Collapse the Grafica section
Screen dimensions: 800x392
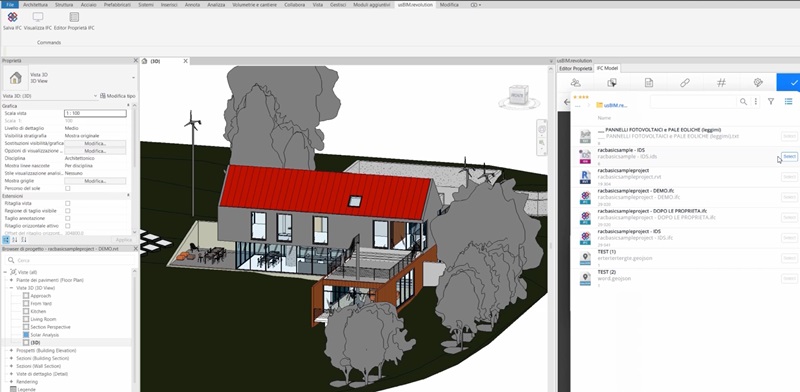click(x=128, y=106)
